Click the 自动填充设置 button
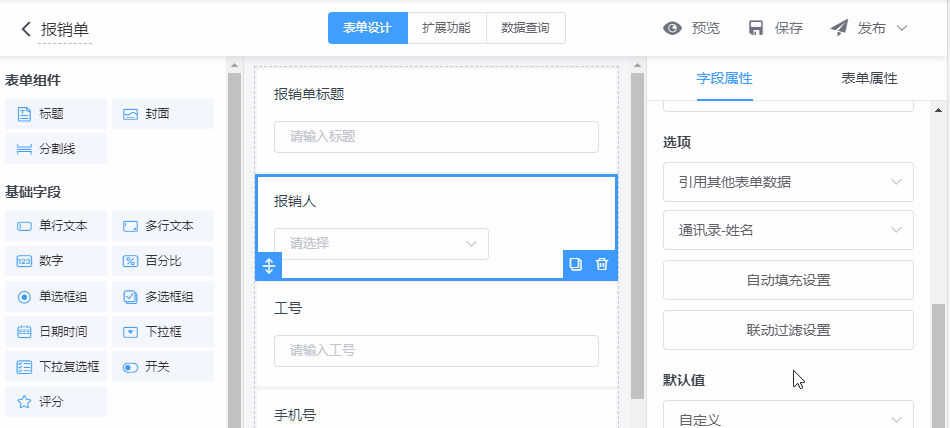Image resolution: width=950 pixels, height=428 pixels. (788, 280)
